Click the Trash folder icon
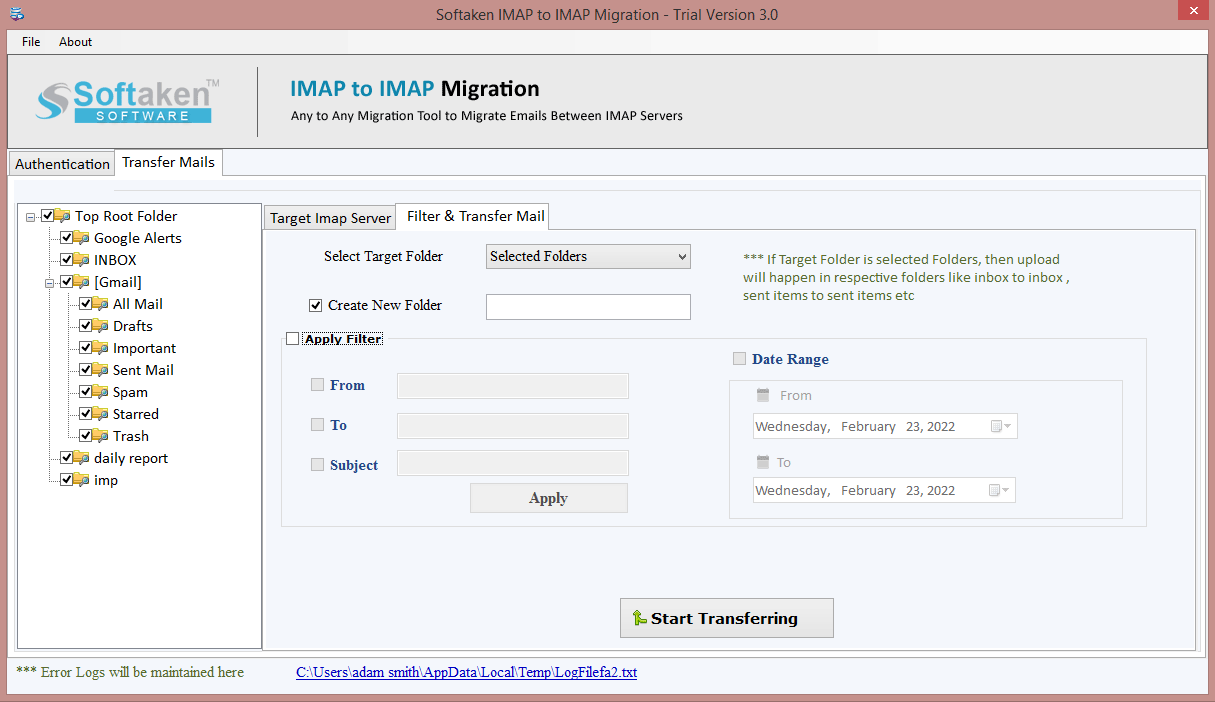The image size is (1215, 702). pos(100,436)
